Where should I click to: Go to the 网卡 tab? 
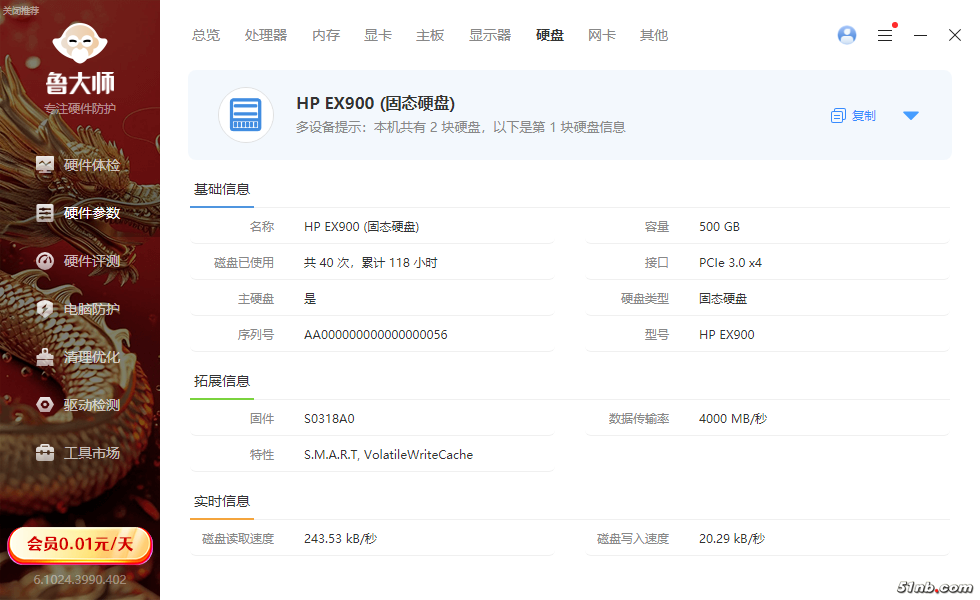point(602,35)
